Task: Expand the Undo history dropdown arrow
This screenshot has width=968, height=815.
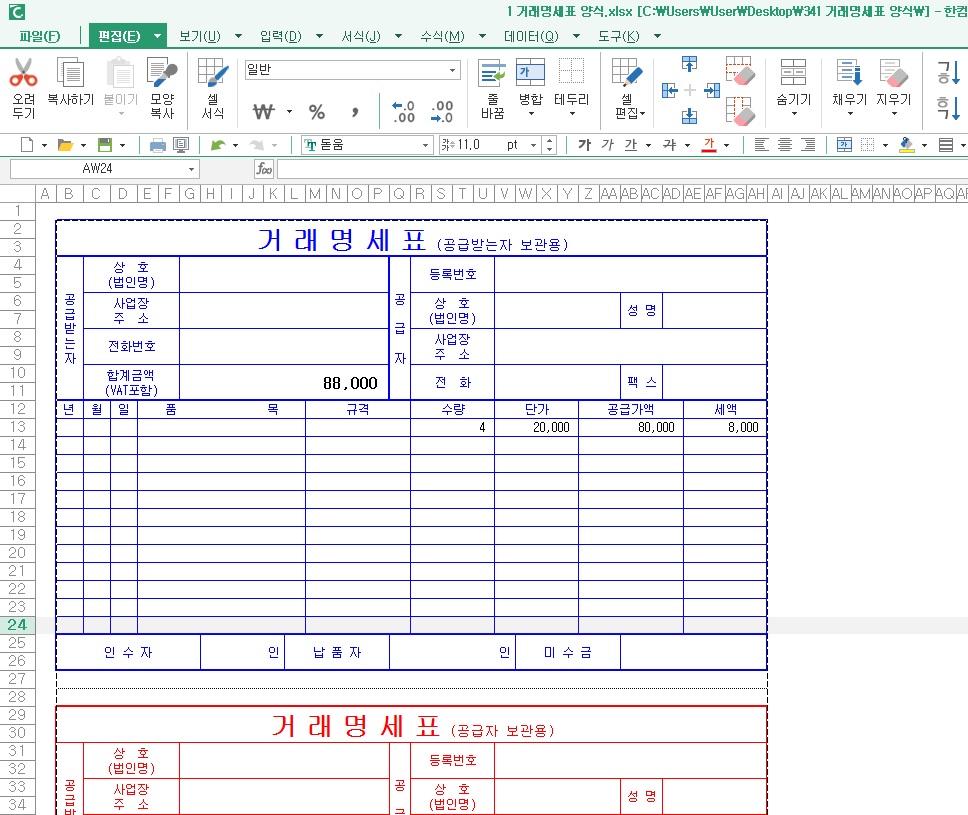Action: pos(235,145)
